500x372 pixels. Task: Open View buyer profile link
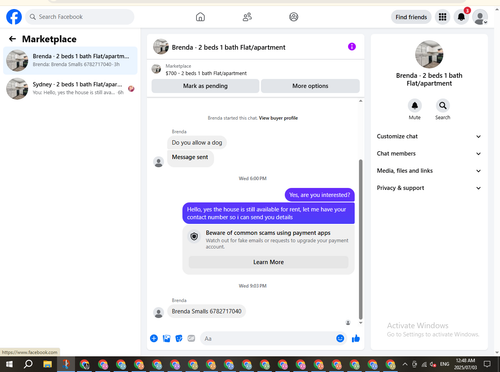[278, 118]
